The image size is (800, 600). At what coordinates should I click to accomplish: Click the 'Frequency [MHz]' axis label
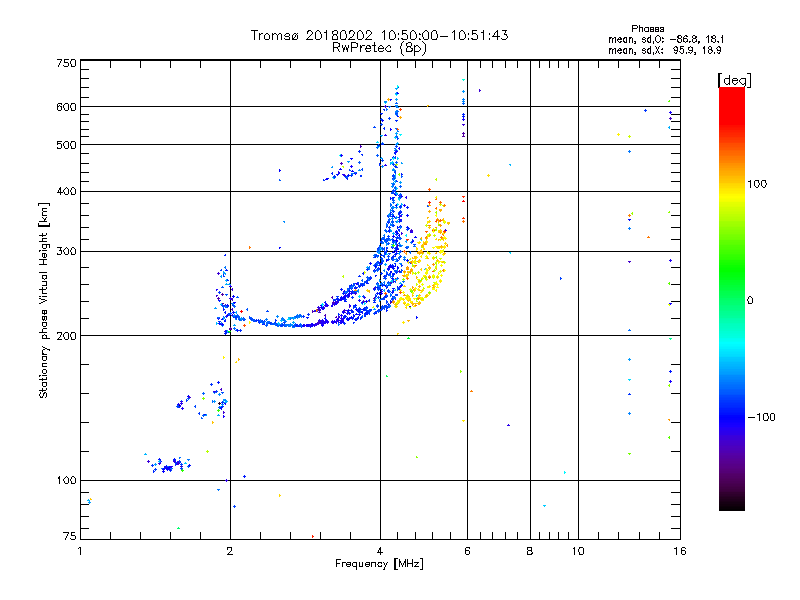coord(379,563)
